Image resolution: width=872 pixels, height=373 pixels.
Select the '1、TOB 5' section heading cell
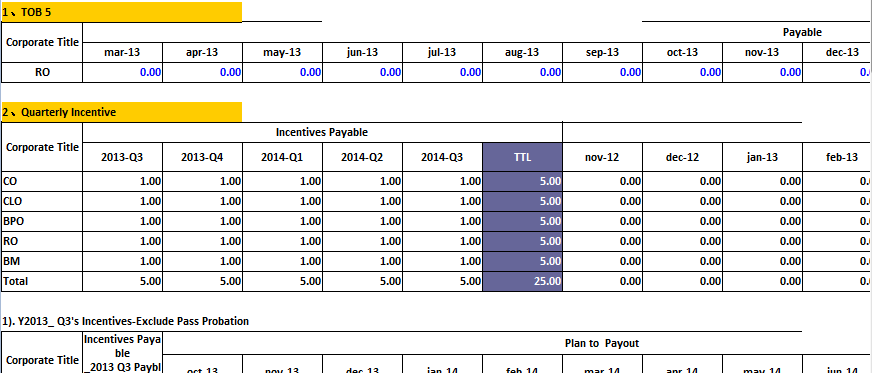coord(122,12)
